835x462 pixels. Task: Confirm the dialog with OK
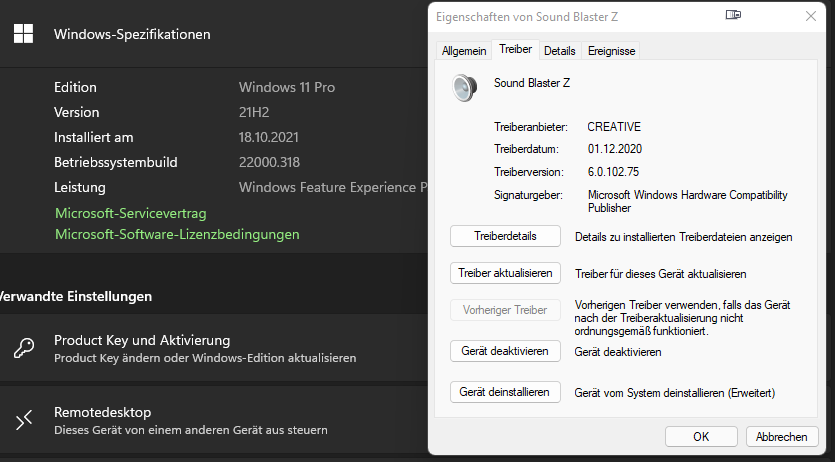(701, 437)
